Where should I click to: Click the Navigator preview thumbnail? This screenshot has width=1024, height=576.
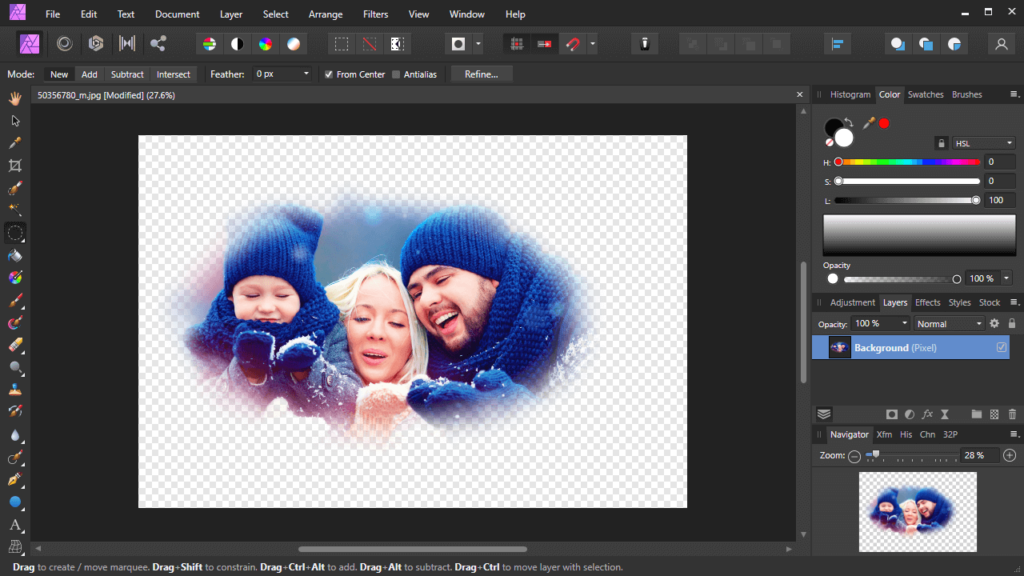917,511
